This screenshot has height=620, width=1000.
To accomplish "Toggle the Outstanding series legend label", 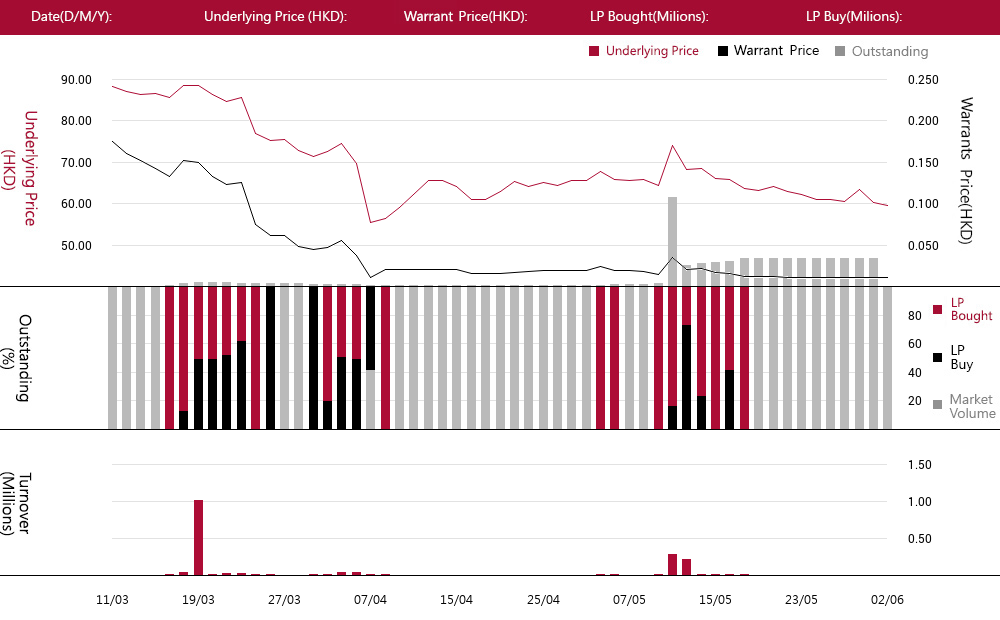I will (890, 52).
